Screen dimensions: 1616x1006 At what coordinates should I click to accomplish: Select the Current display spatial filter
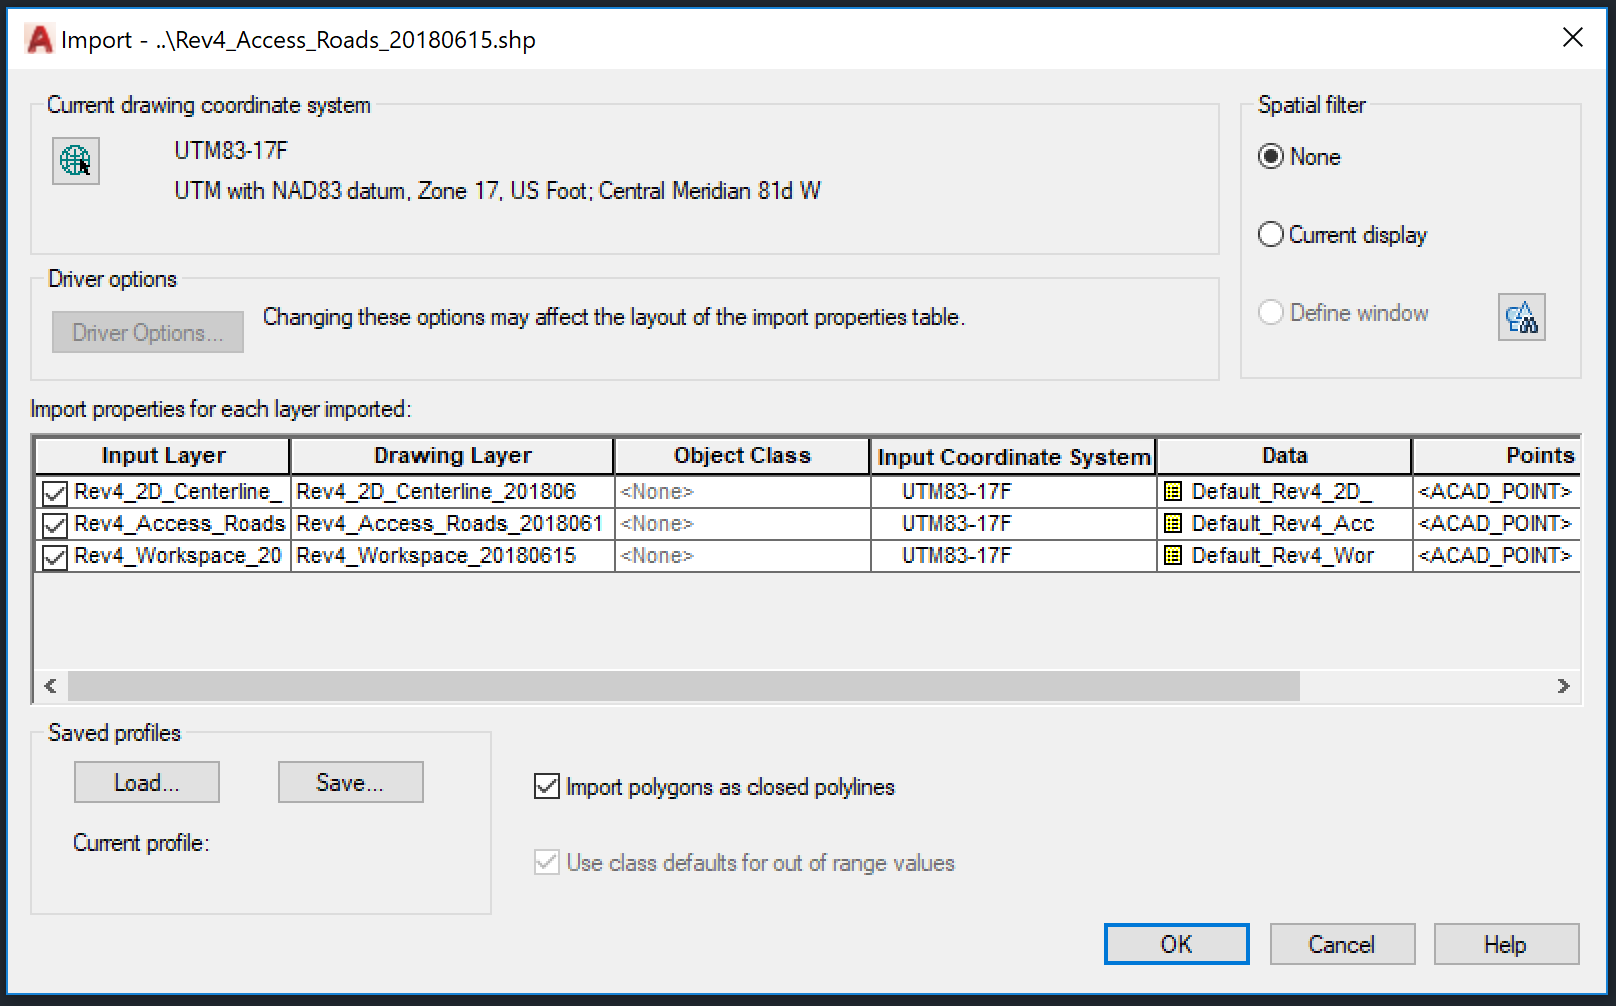(1270, 234)
